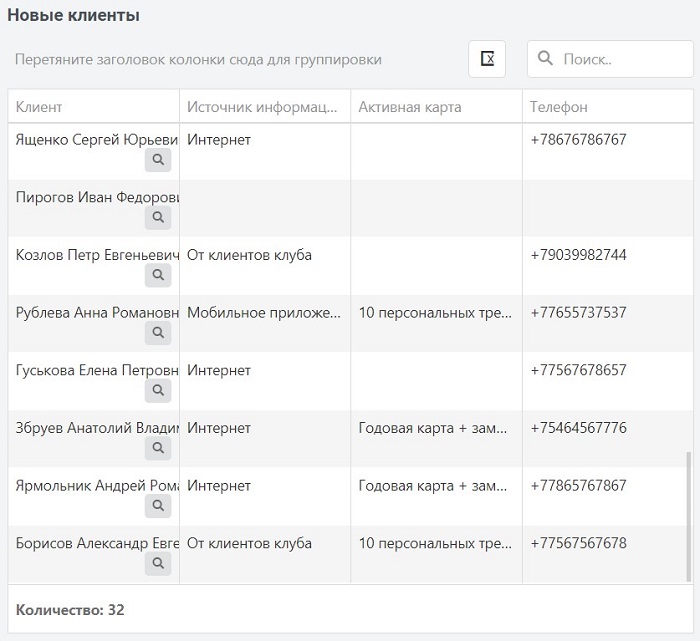Select client name Збруев Анатолий
Viewport: 700px width, 641px height.
tap(97, 428)
